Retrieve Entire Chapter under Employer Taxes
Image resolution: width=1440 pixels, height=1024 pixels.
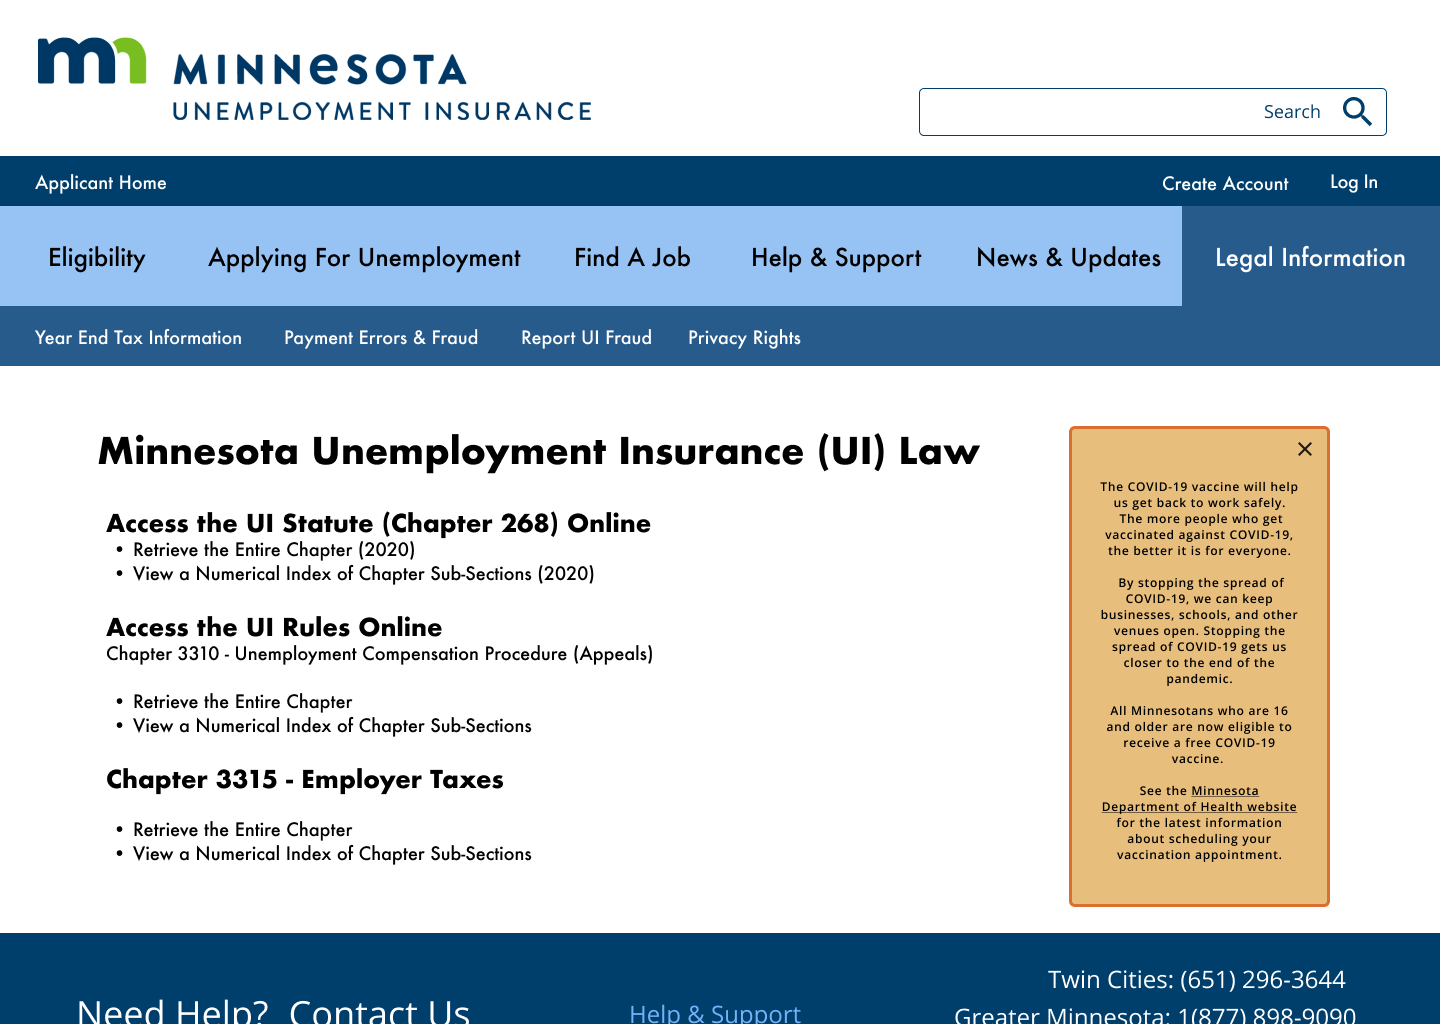243,830
